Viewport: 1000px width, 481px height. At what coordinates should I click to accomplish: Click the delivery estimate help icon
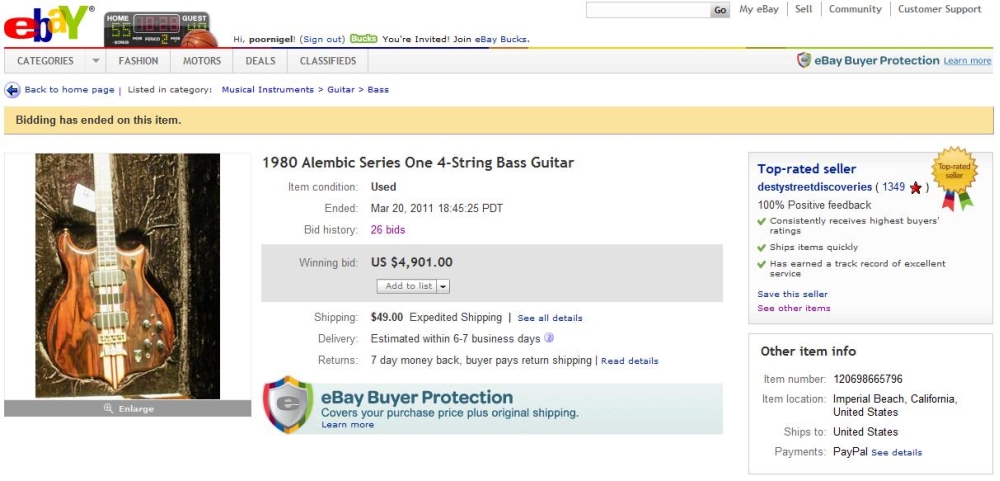click(x=550, y=339)
